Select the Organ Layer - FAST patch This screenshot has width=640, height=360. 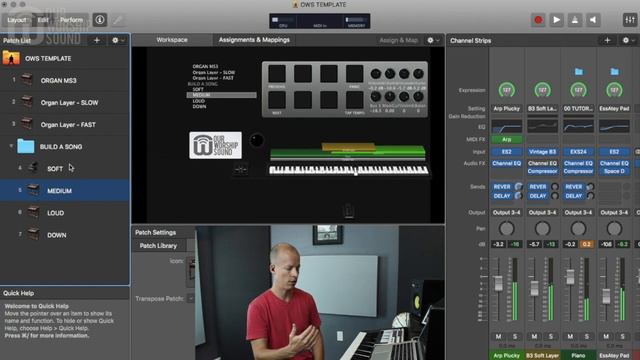(64, 124)
